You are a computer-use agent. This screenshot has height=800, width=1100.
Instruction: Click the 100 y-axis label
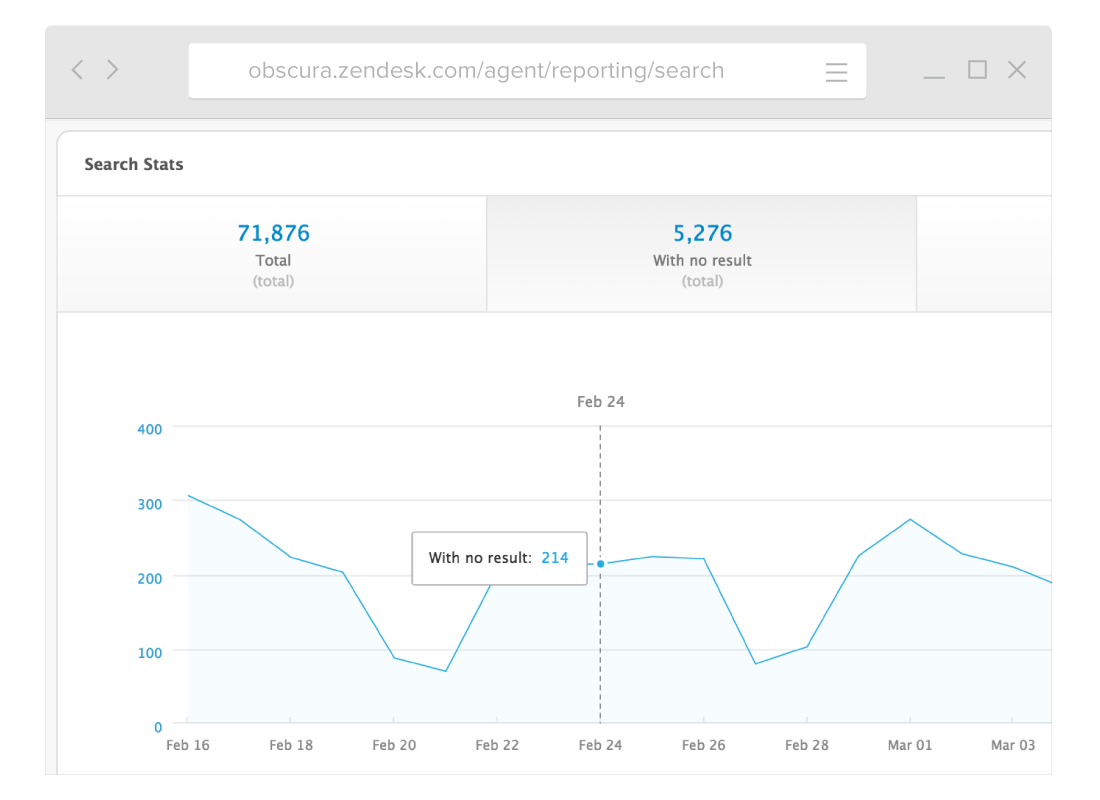[x=149, y=653]
